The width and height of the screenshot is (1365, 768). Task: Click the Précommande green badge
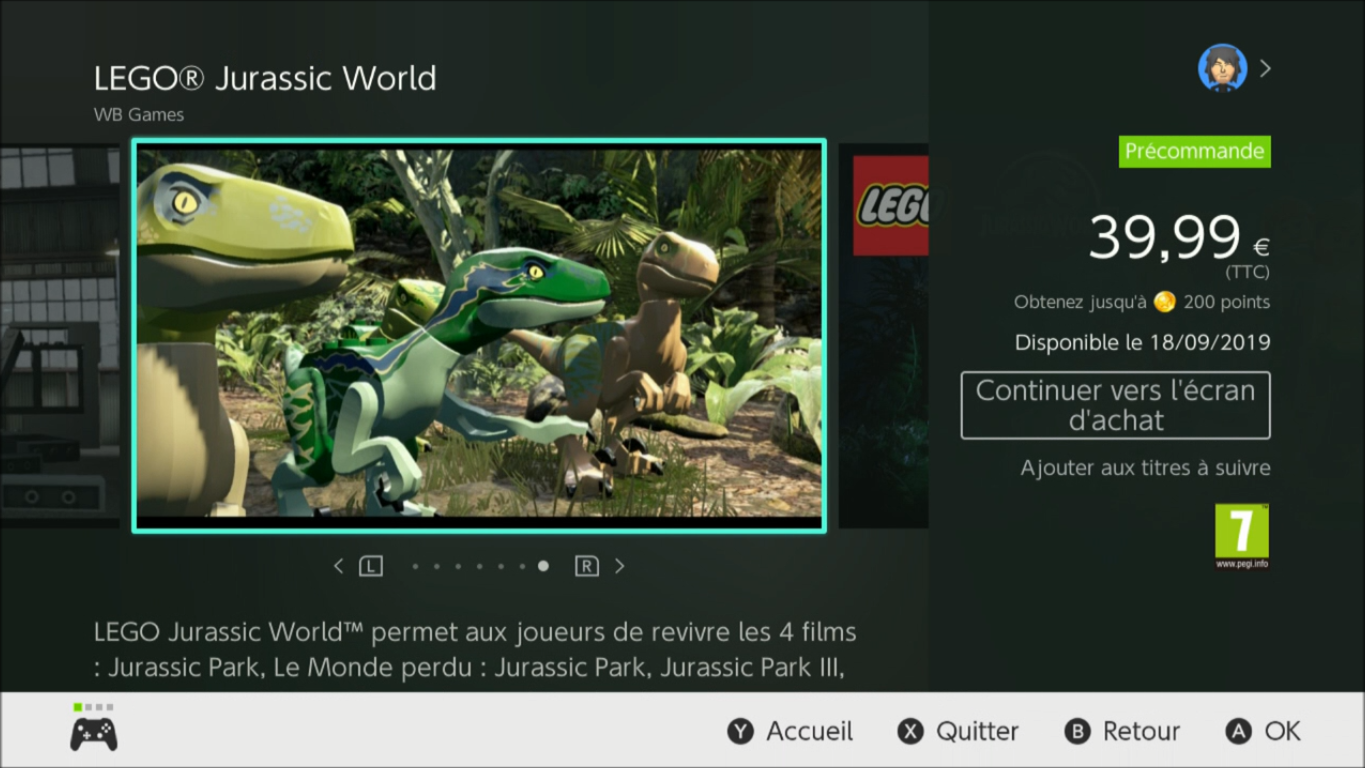[x=1195, y=151]
